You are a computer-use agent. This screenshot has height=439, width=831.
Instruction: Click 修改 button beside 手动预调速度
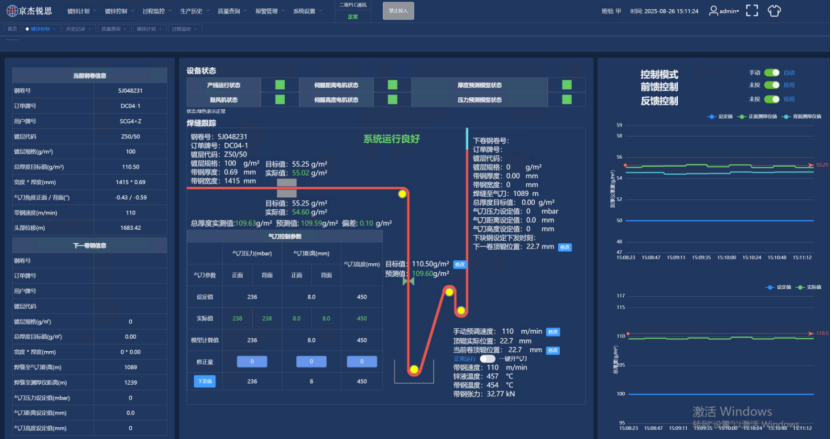coord(554,330)
